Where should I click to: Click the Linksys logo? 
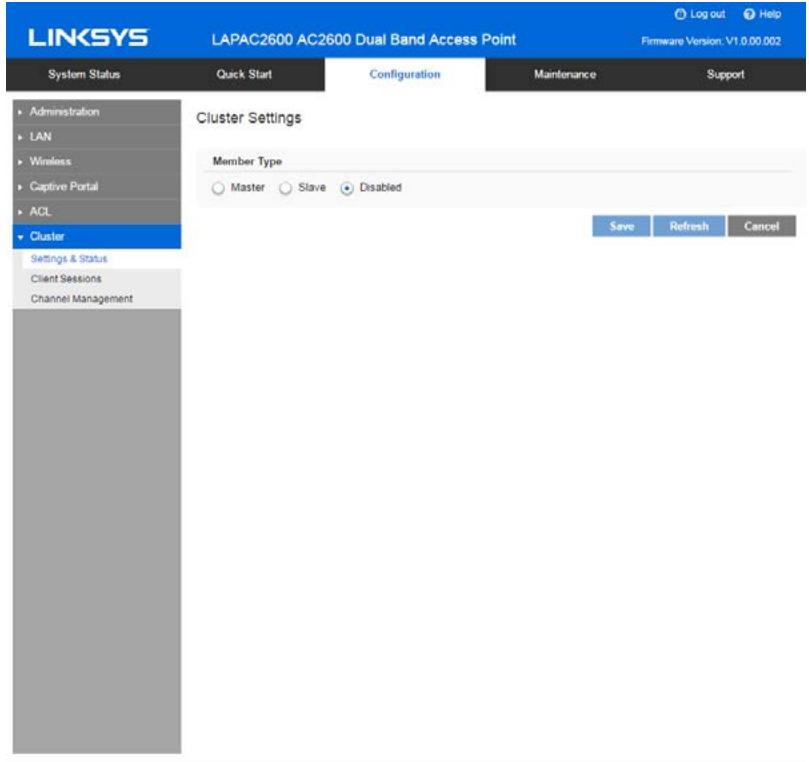click(x=88, y=38)
